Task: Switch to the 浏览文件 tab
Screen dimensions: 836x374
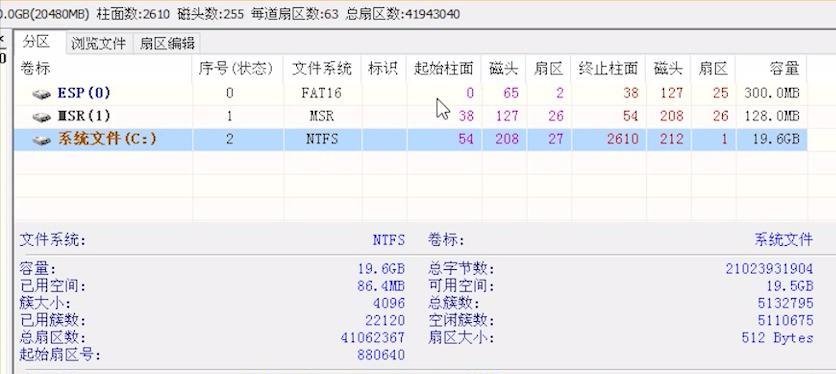Action: point(99,44)
